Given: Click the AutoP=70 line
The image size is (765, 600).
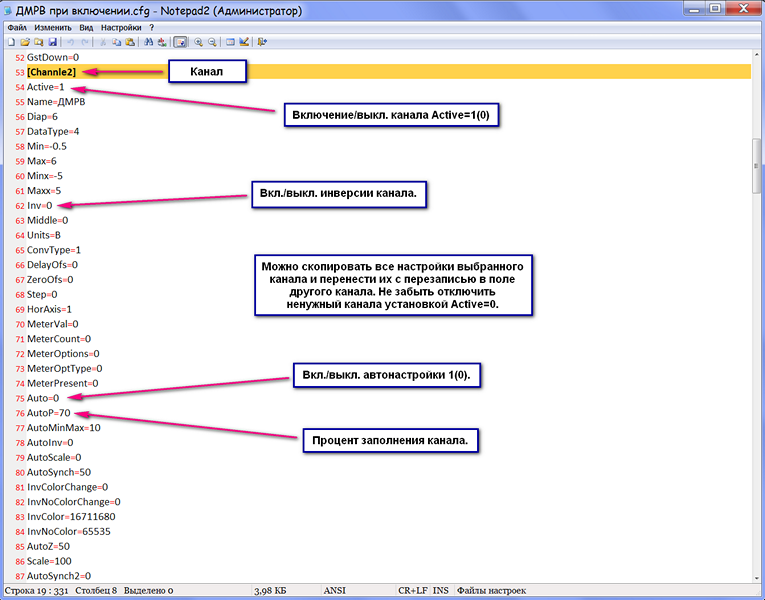Looking at the screenshot, I should 49,413.
